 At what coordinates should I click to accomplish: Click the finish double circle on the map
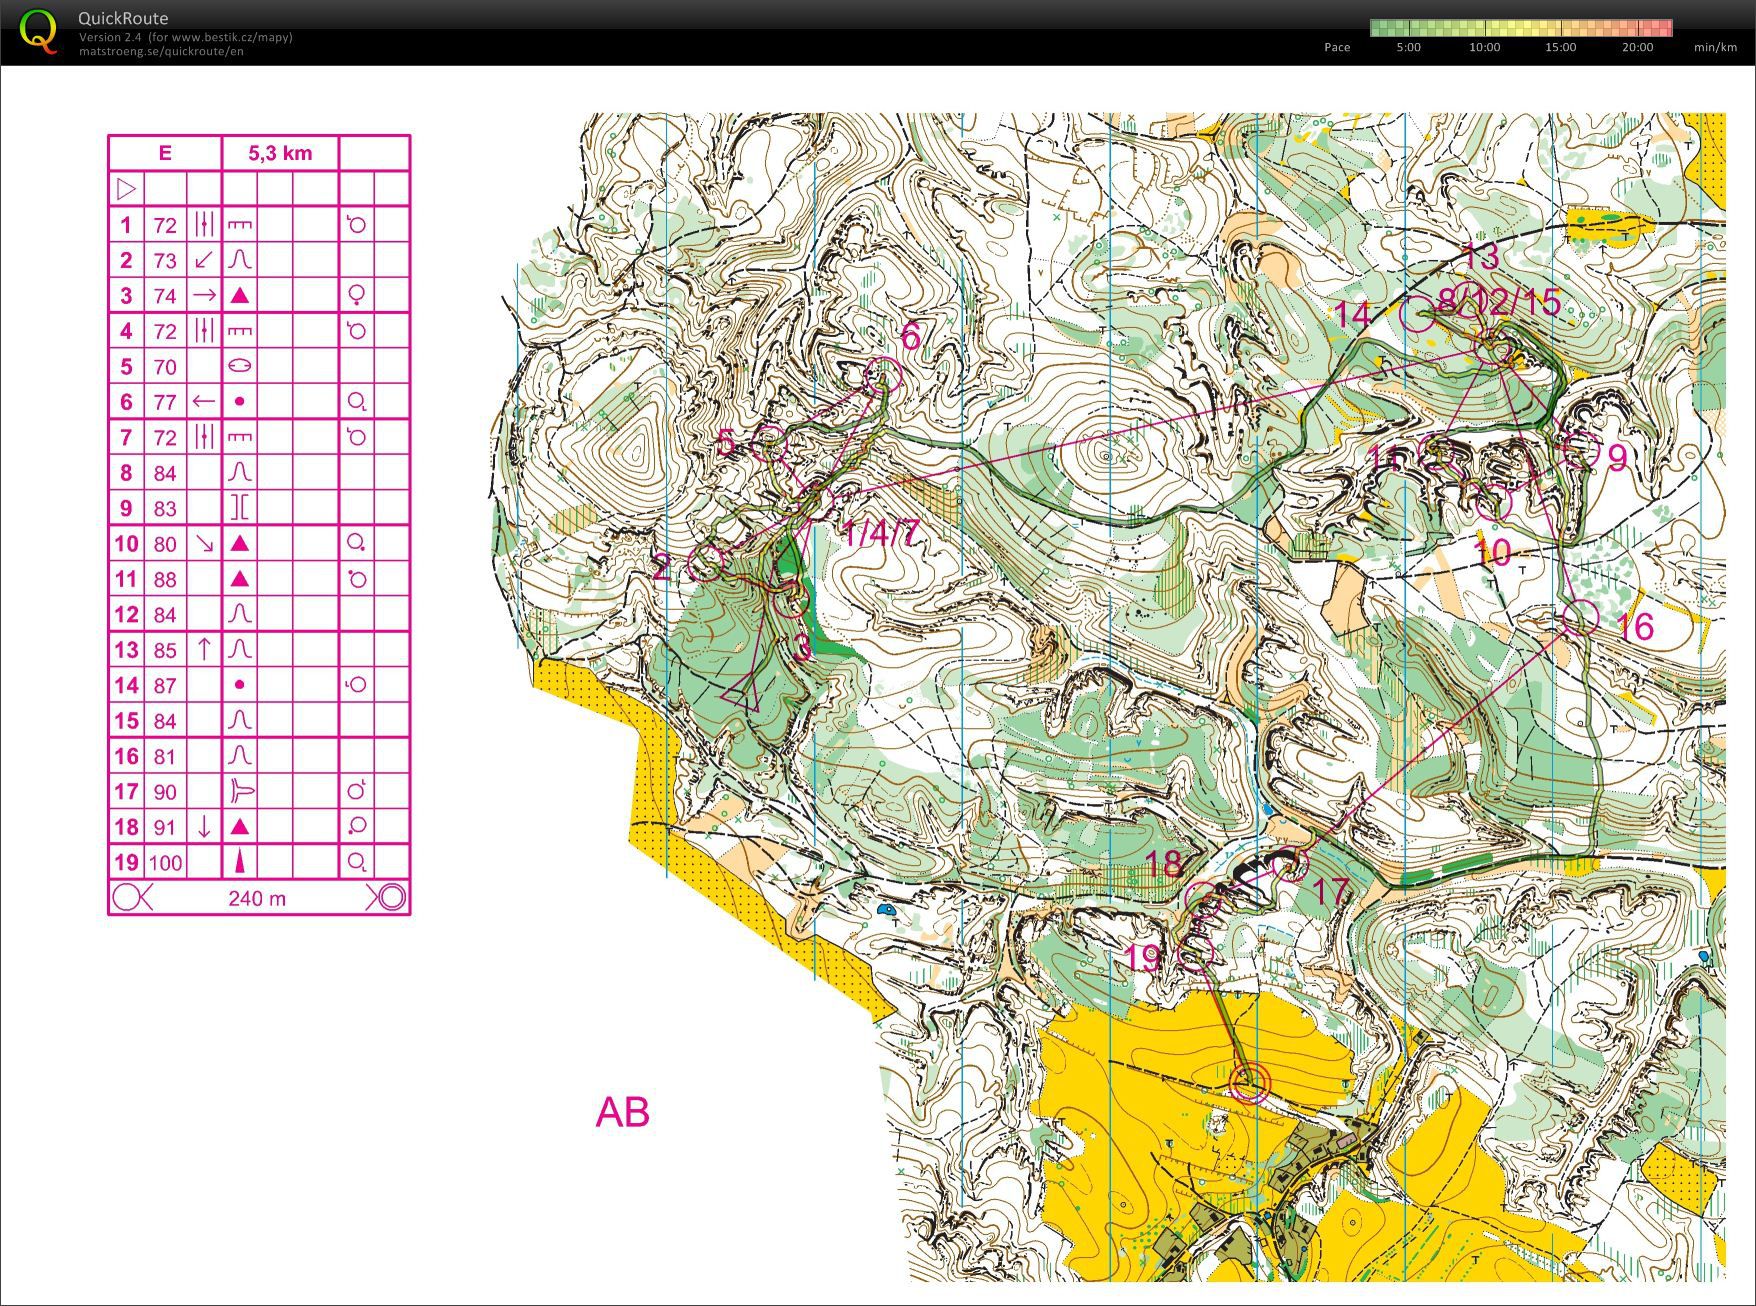(x=1249, y=1082)
